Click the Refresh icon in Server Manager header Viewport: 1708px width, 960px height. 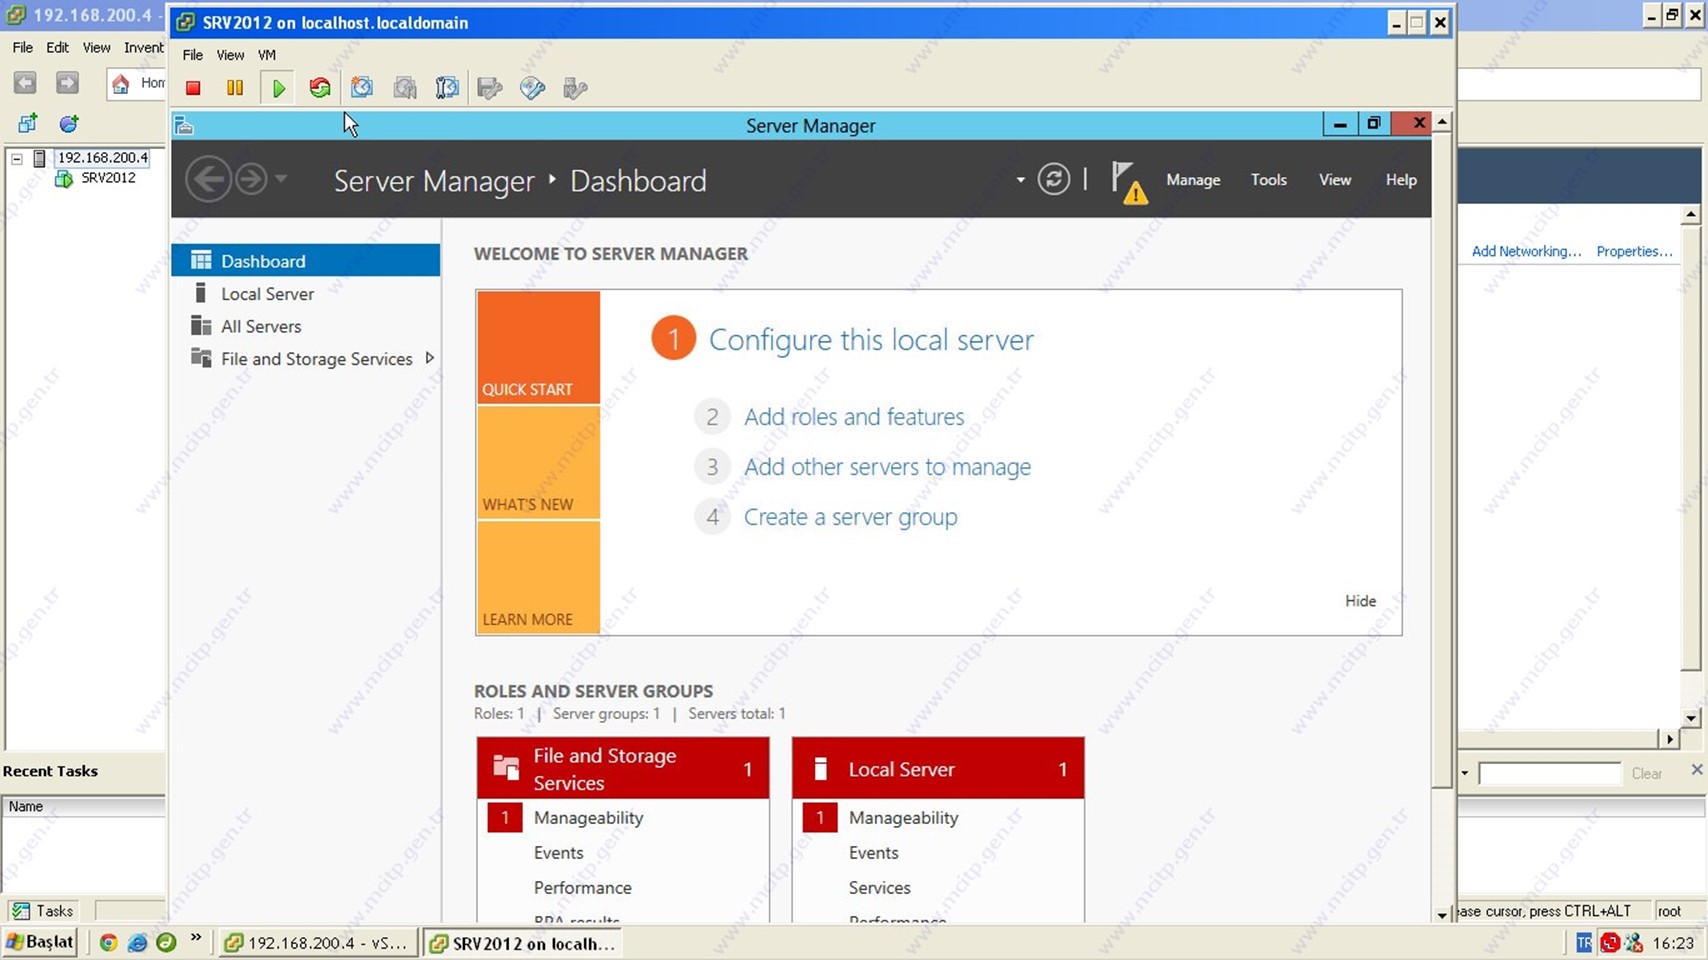coord(1053,180)
